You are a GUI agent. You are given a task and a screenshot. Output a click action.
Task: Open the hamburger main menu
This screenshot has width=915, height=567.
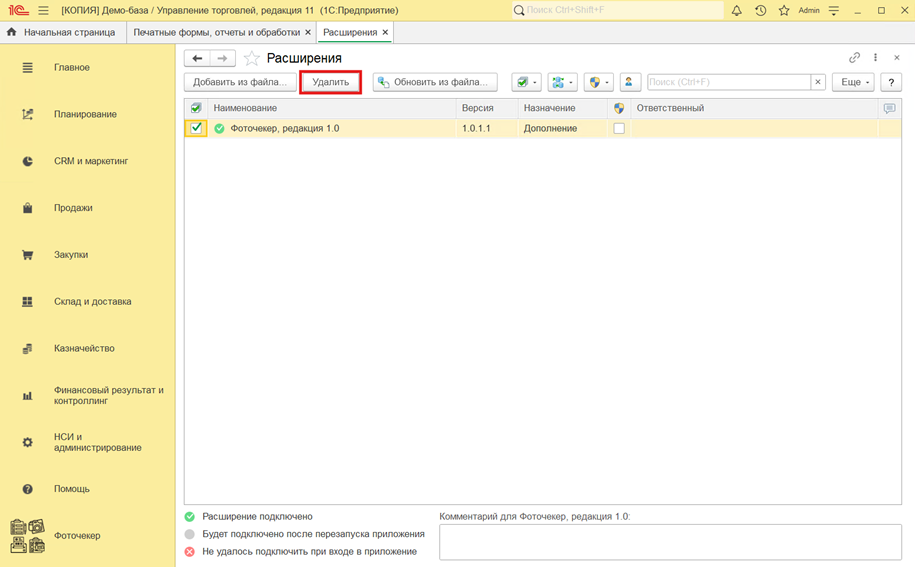pos(43,10)
